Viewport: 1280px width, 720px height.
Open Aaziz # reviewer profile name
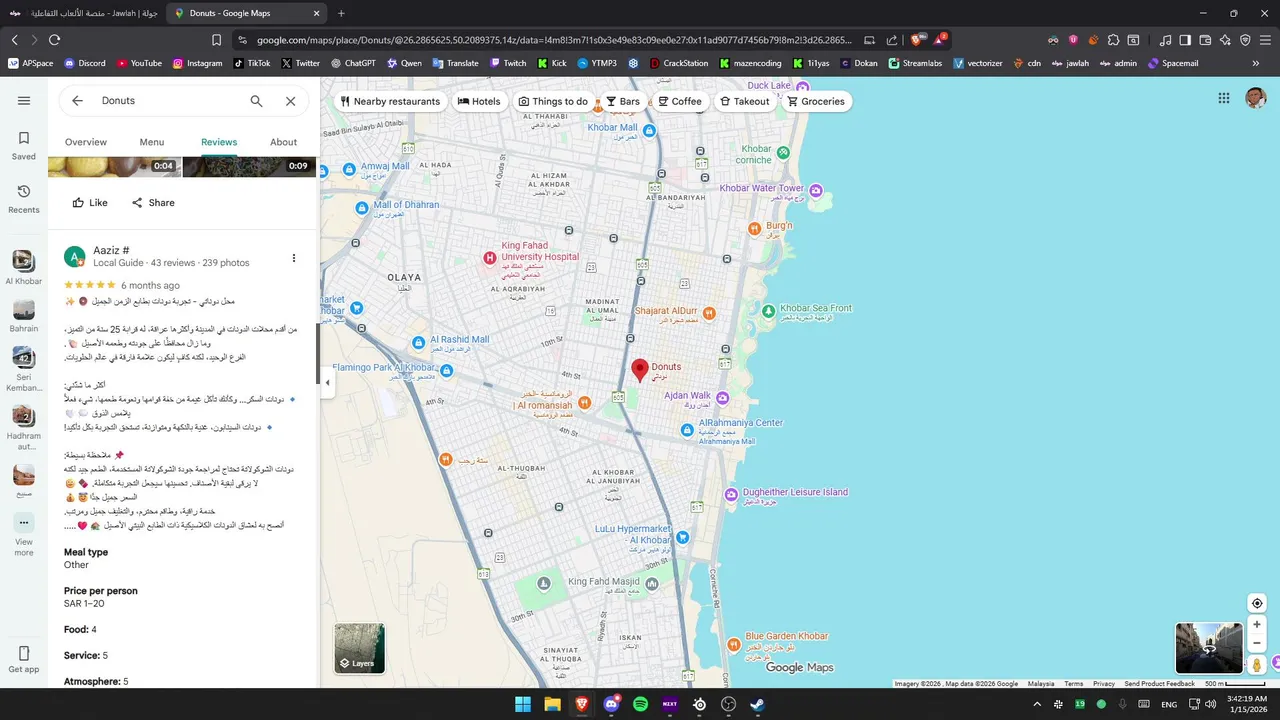tap(111, 250)
